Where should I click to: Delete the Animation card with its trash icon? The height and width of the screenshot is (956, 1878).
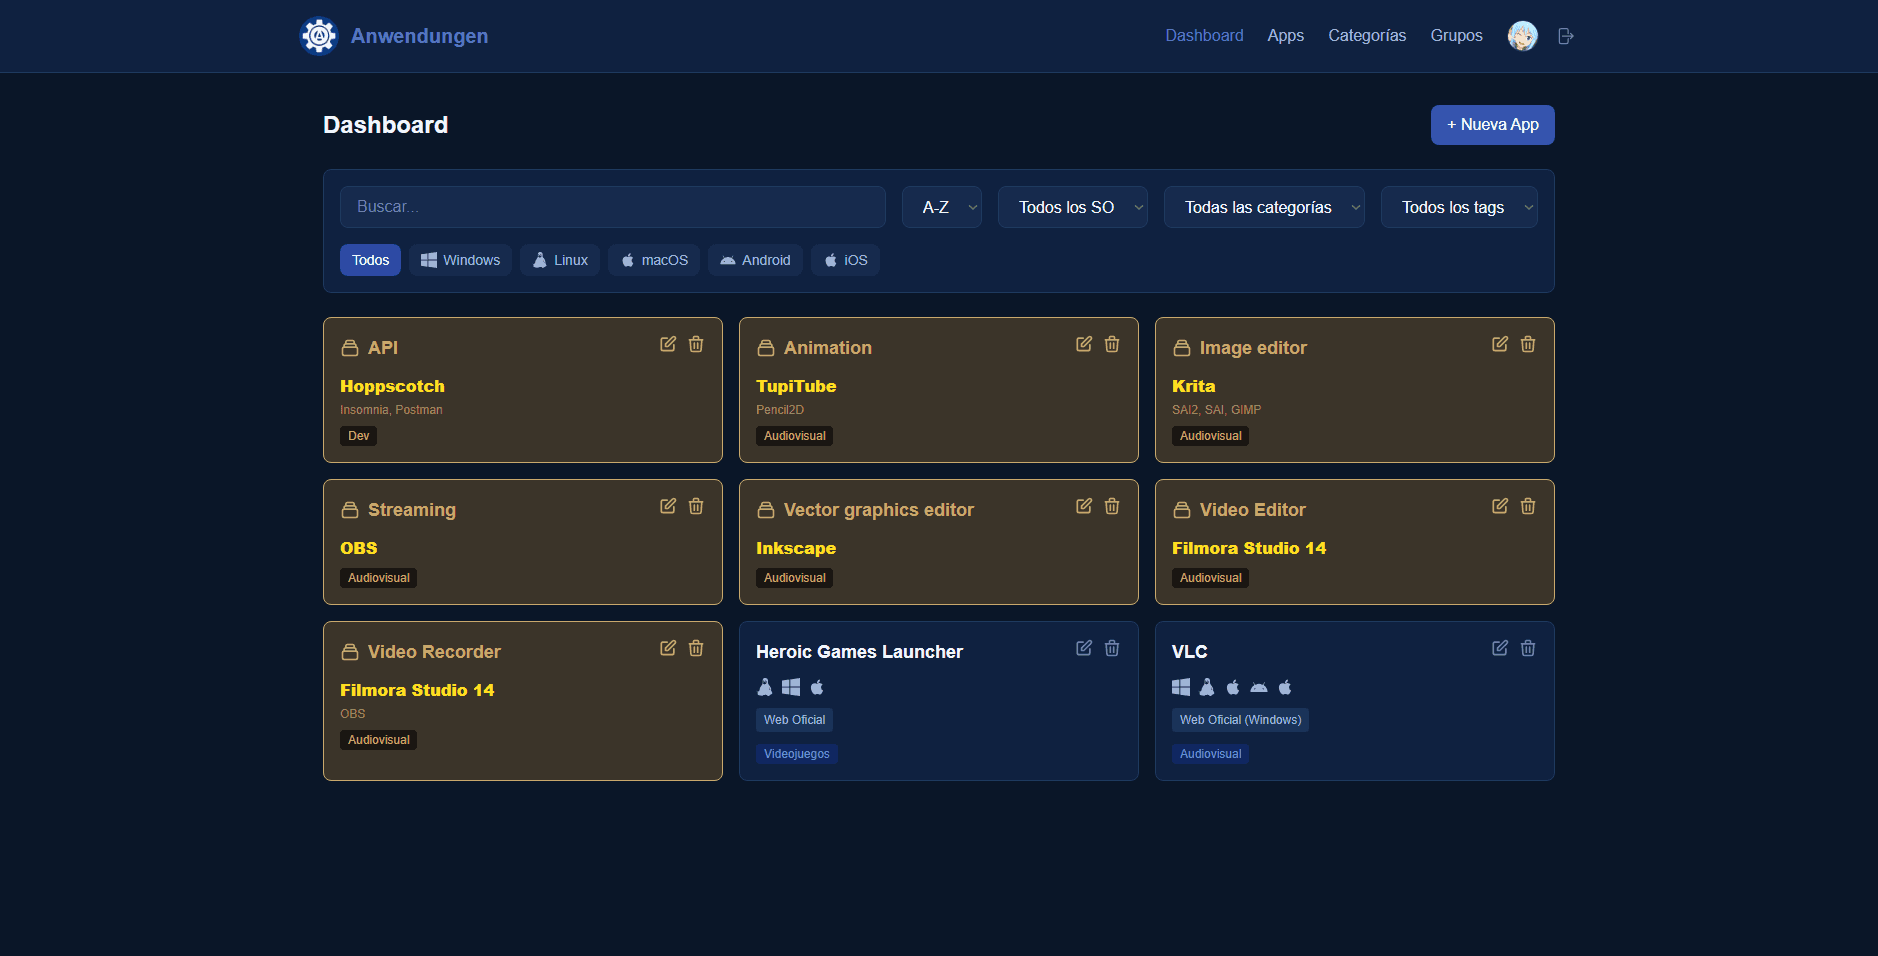coord(1112,344)
